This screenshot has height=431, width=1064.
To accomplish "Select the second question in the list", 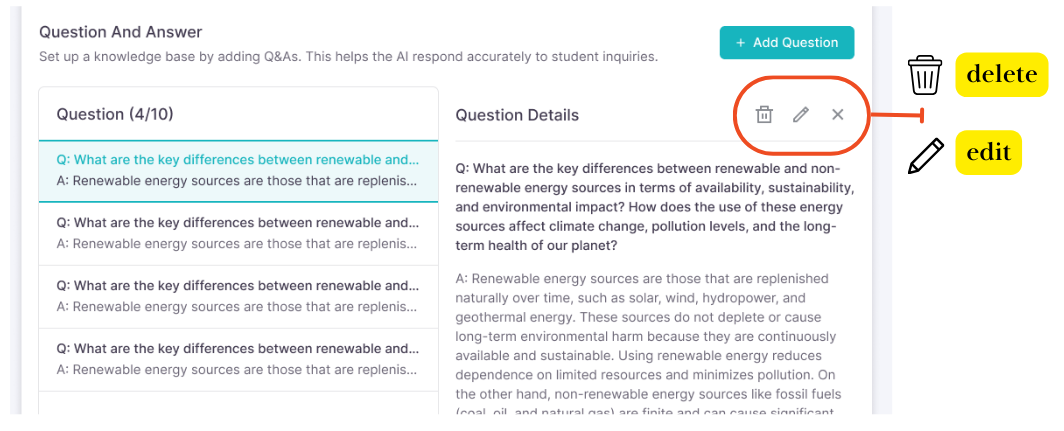I will click(238, 233).
